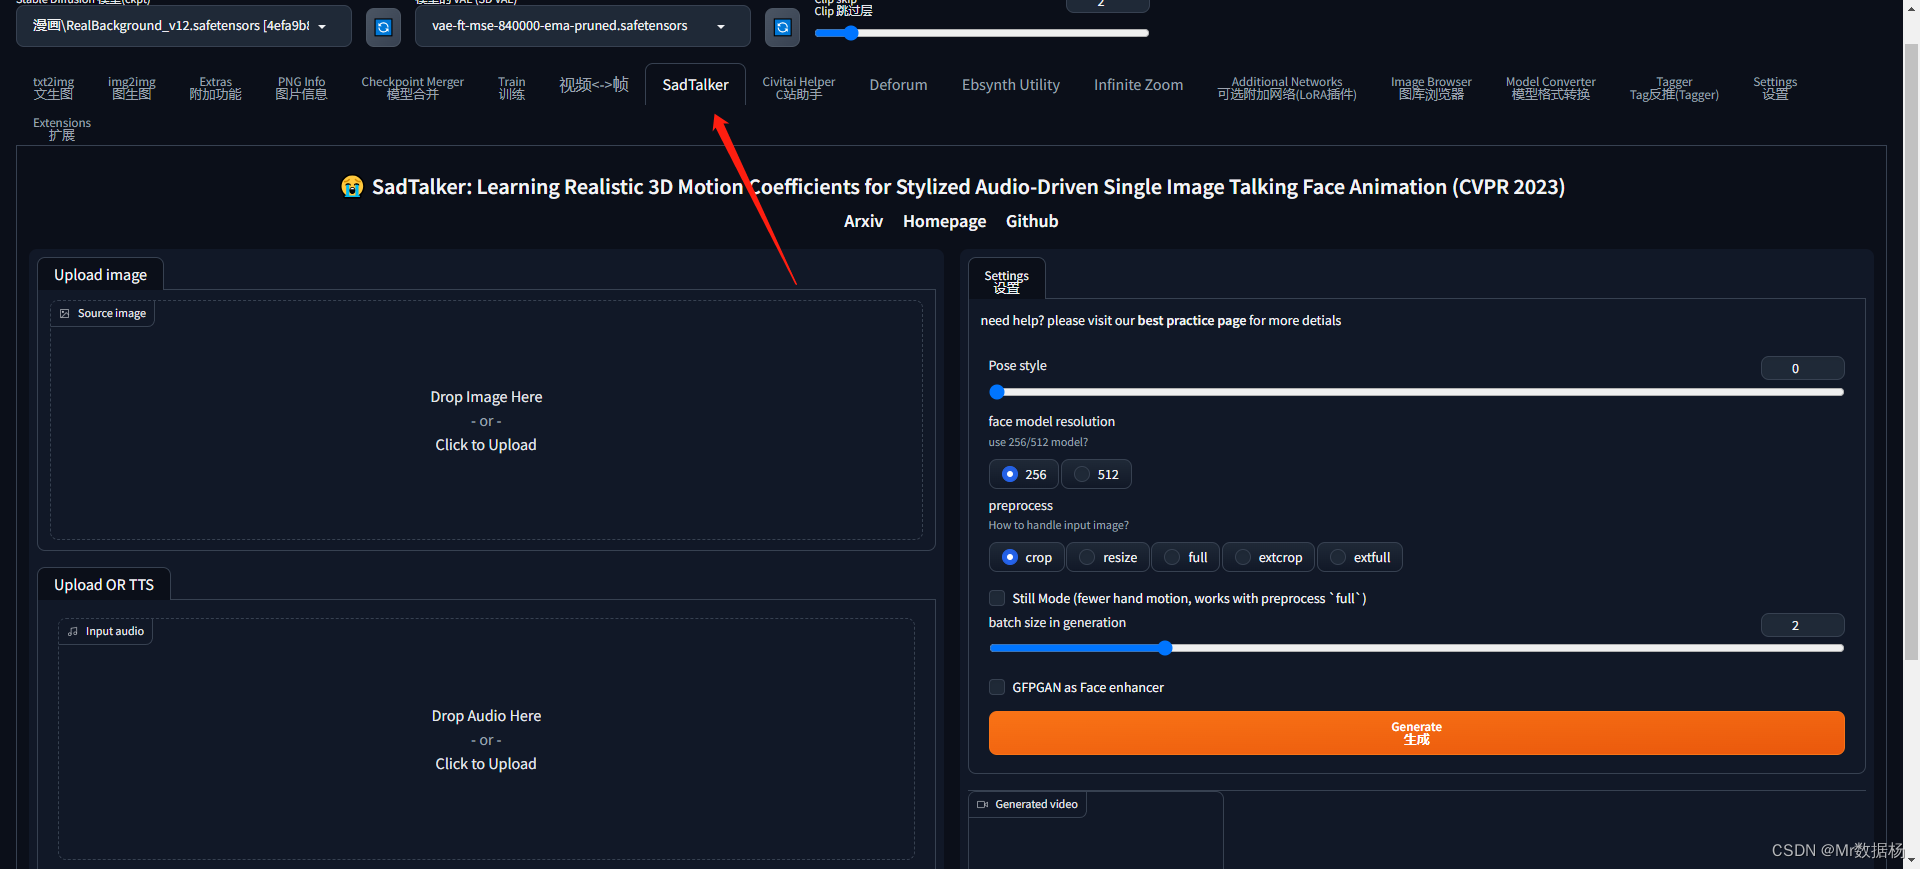
Task: Refresh the SD VAE model list
Action: [x=783, y=27]
